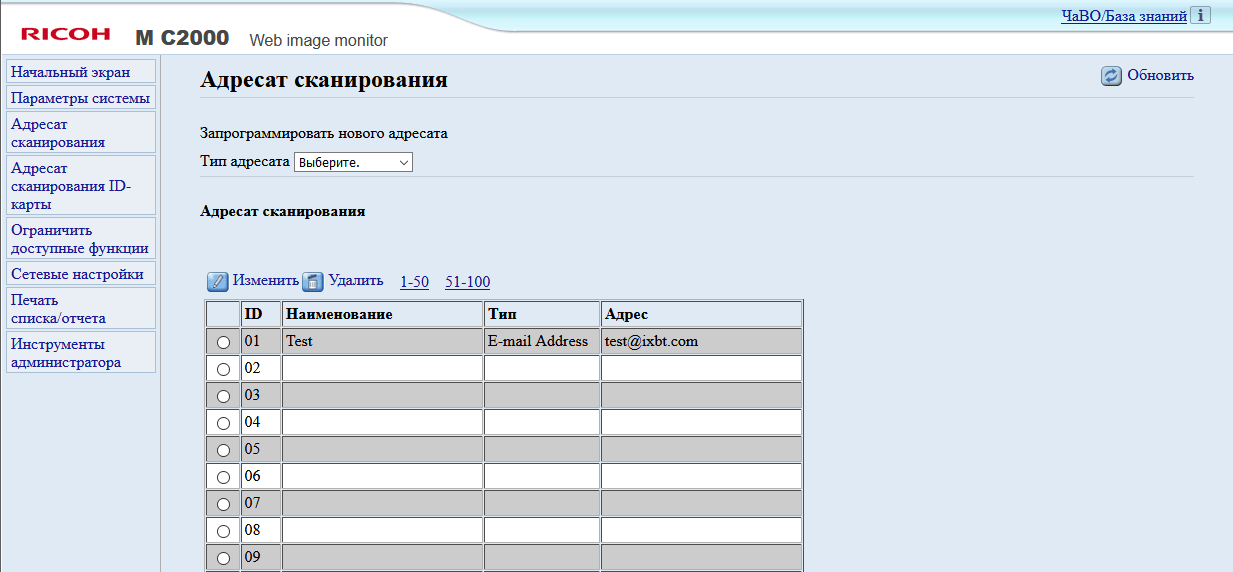The height and width of the screenshot is (572, 1233).
Task: Click the M C2000 model name
Action: pos(182,38)
